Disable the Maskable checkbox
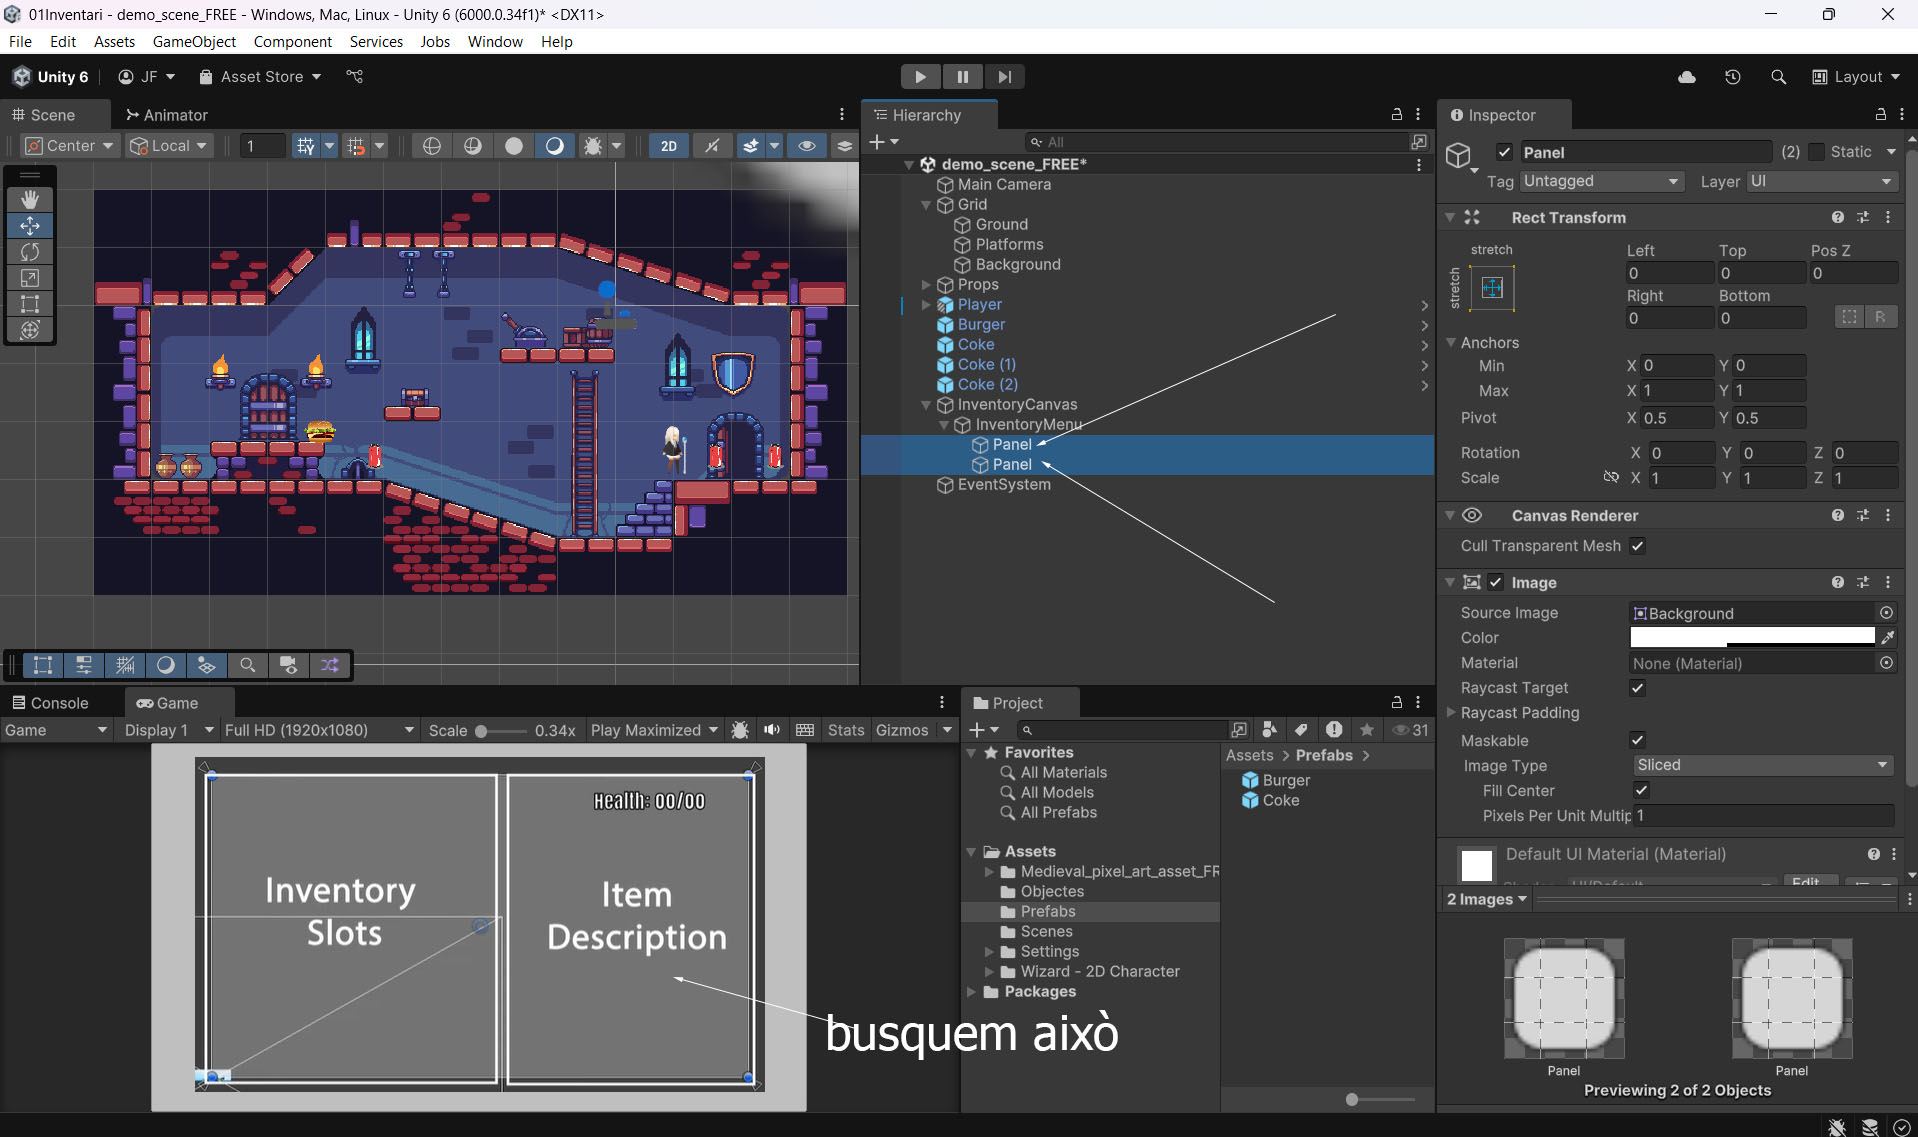The width and height of the screenshot is (1918, 1137). [1637, 740]
